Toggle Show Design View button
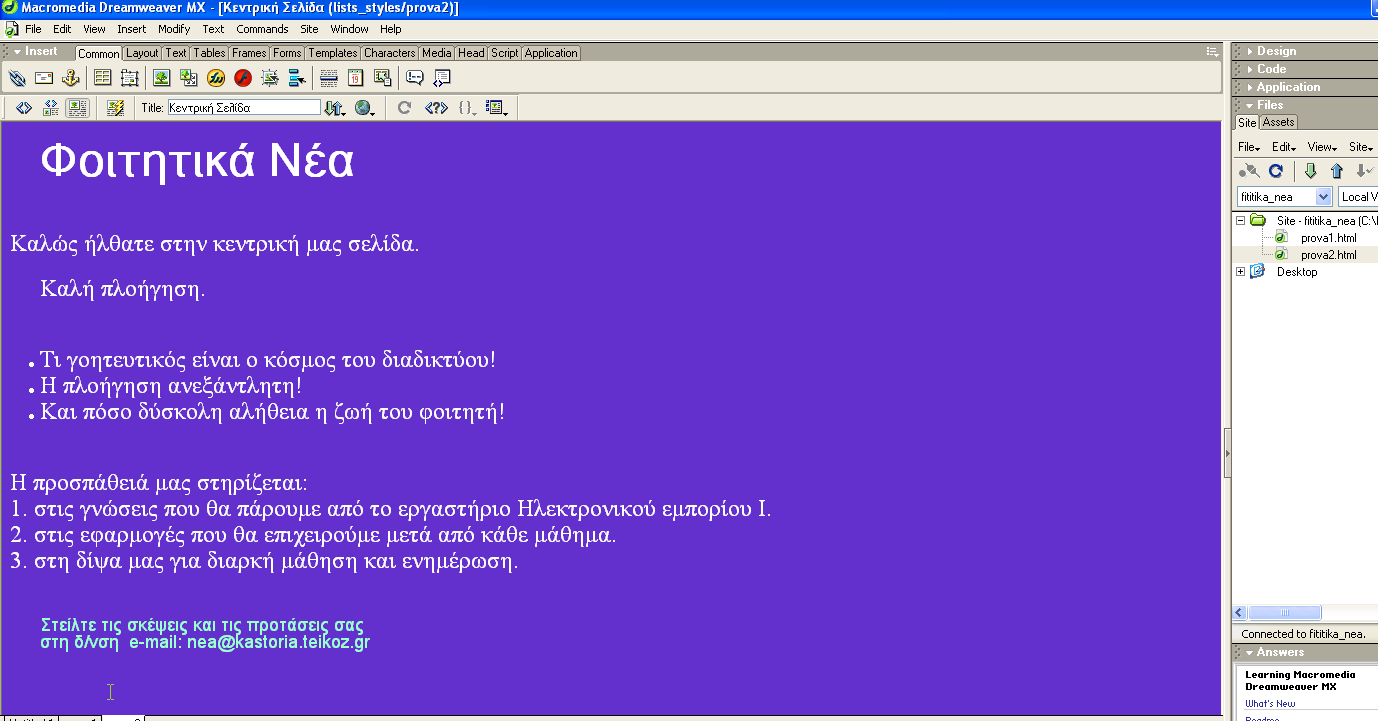This screenshot has height=721, width=1378. 77,107
